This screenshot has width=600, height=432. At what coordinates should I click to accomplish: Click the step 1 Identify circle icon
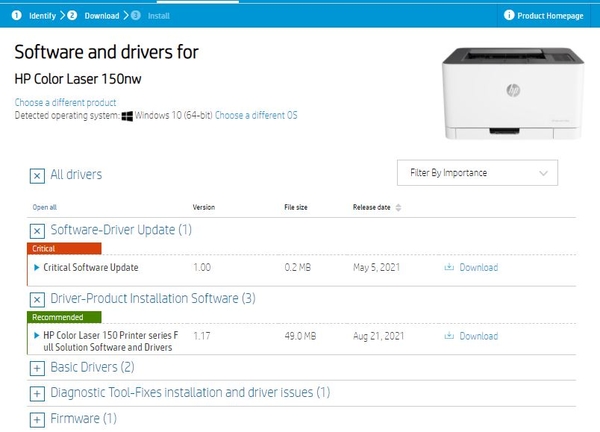(16, 15)
